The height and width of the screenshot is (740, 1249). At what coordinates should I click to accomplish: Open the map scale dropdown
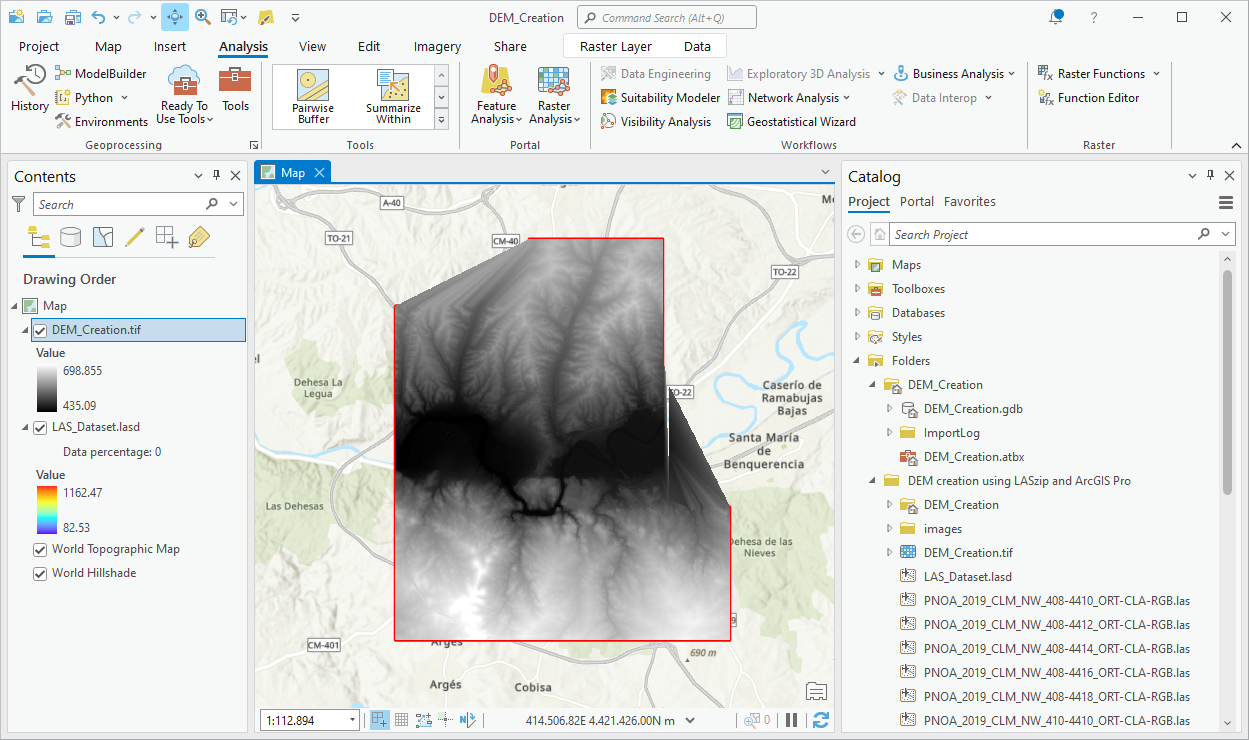[x=353, y=721]
